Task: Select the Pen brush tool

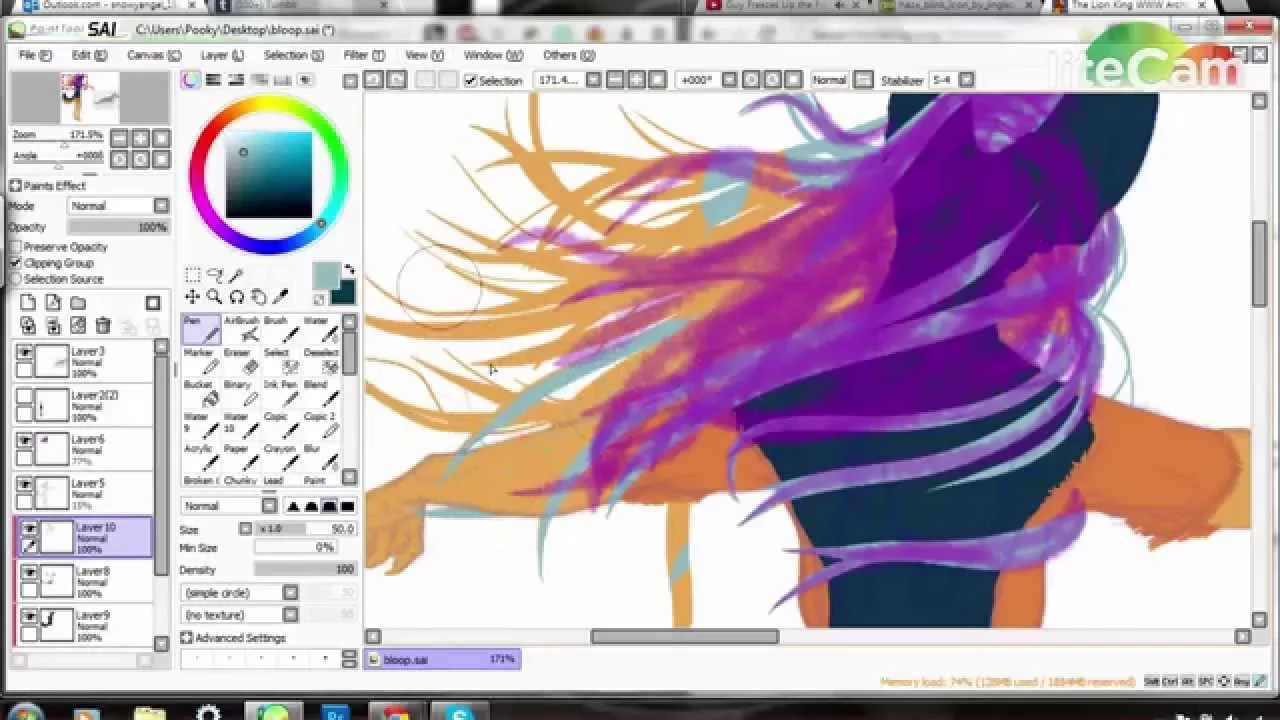Action: coord(201,330)
